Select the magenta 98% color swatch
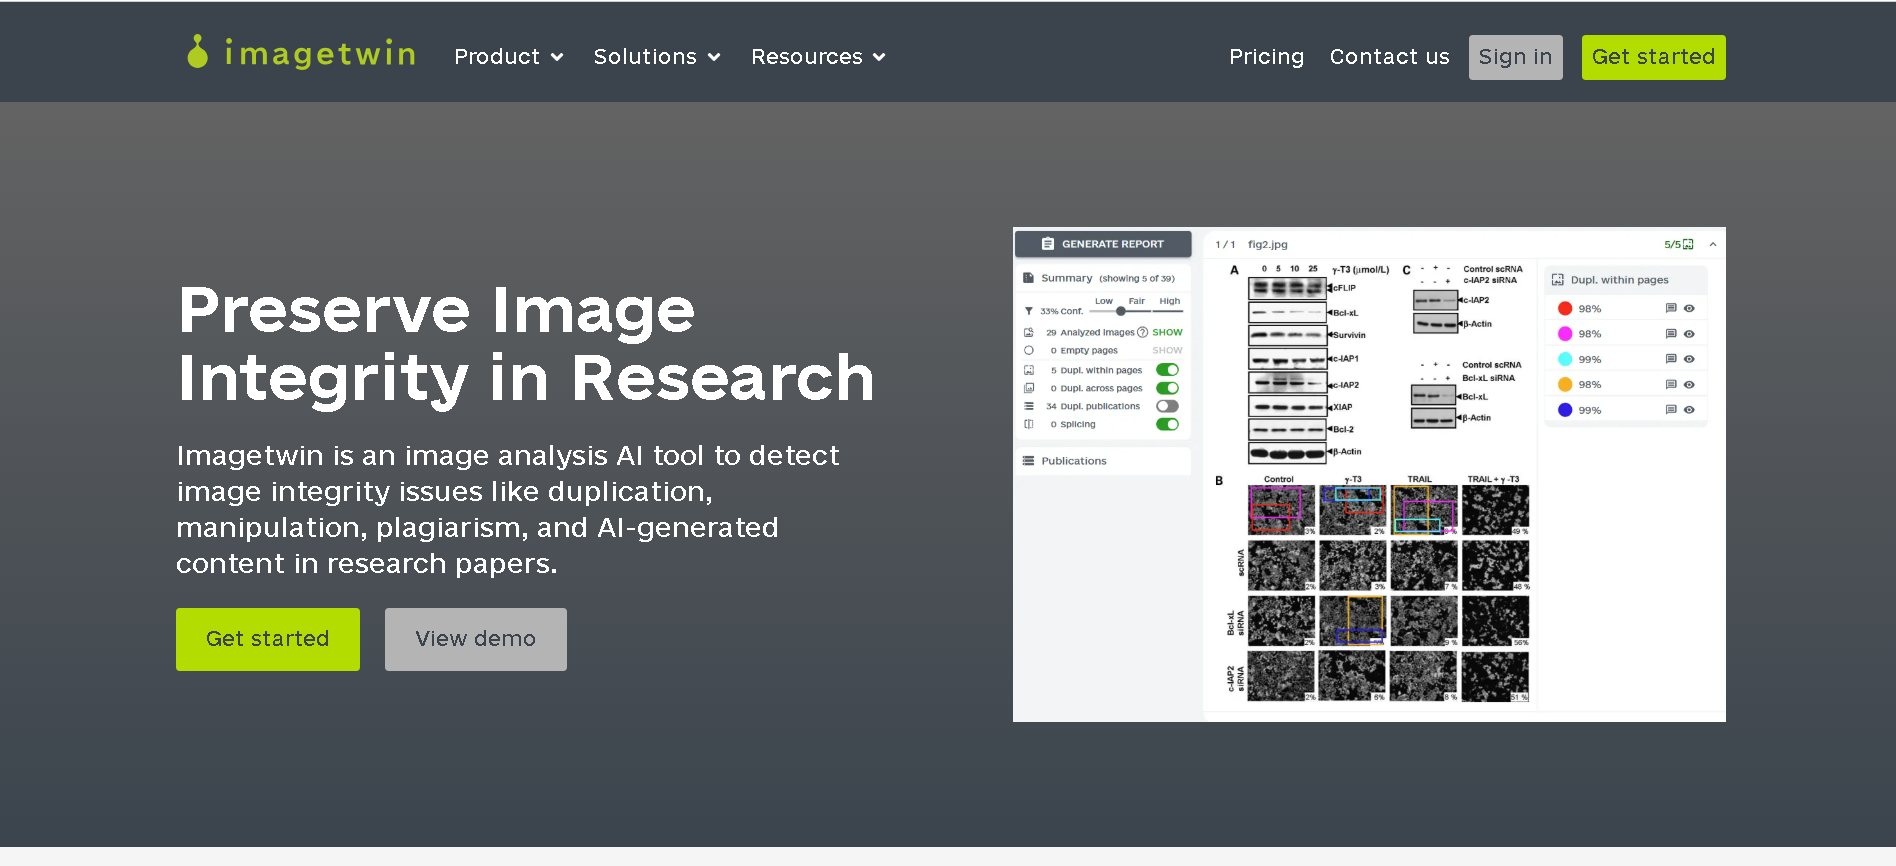This screenshot has width=1896, height=866. (1565, 334)
